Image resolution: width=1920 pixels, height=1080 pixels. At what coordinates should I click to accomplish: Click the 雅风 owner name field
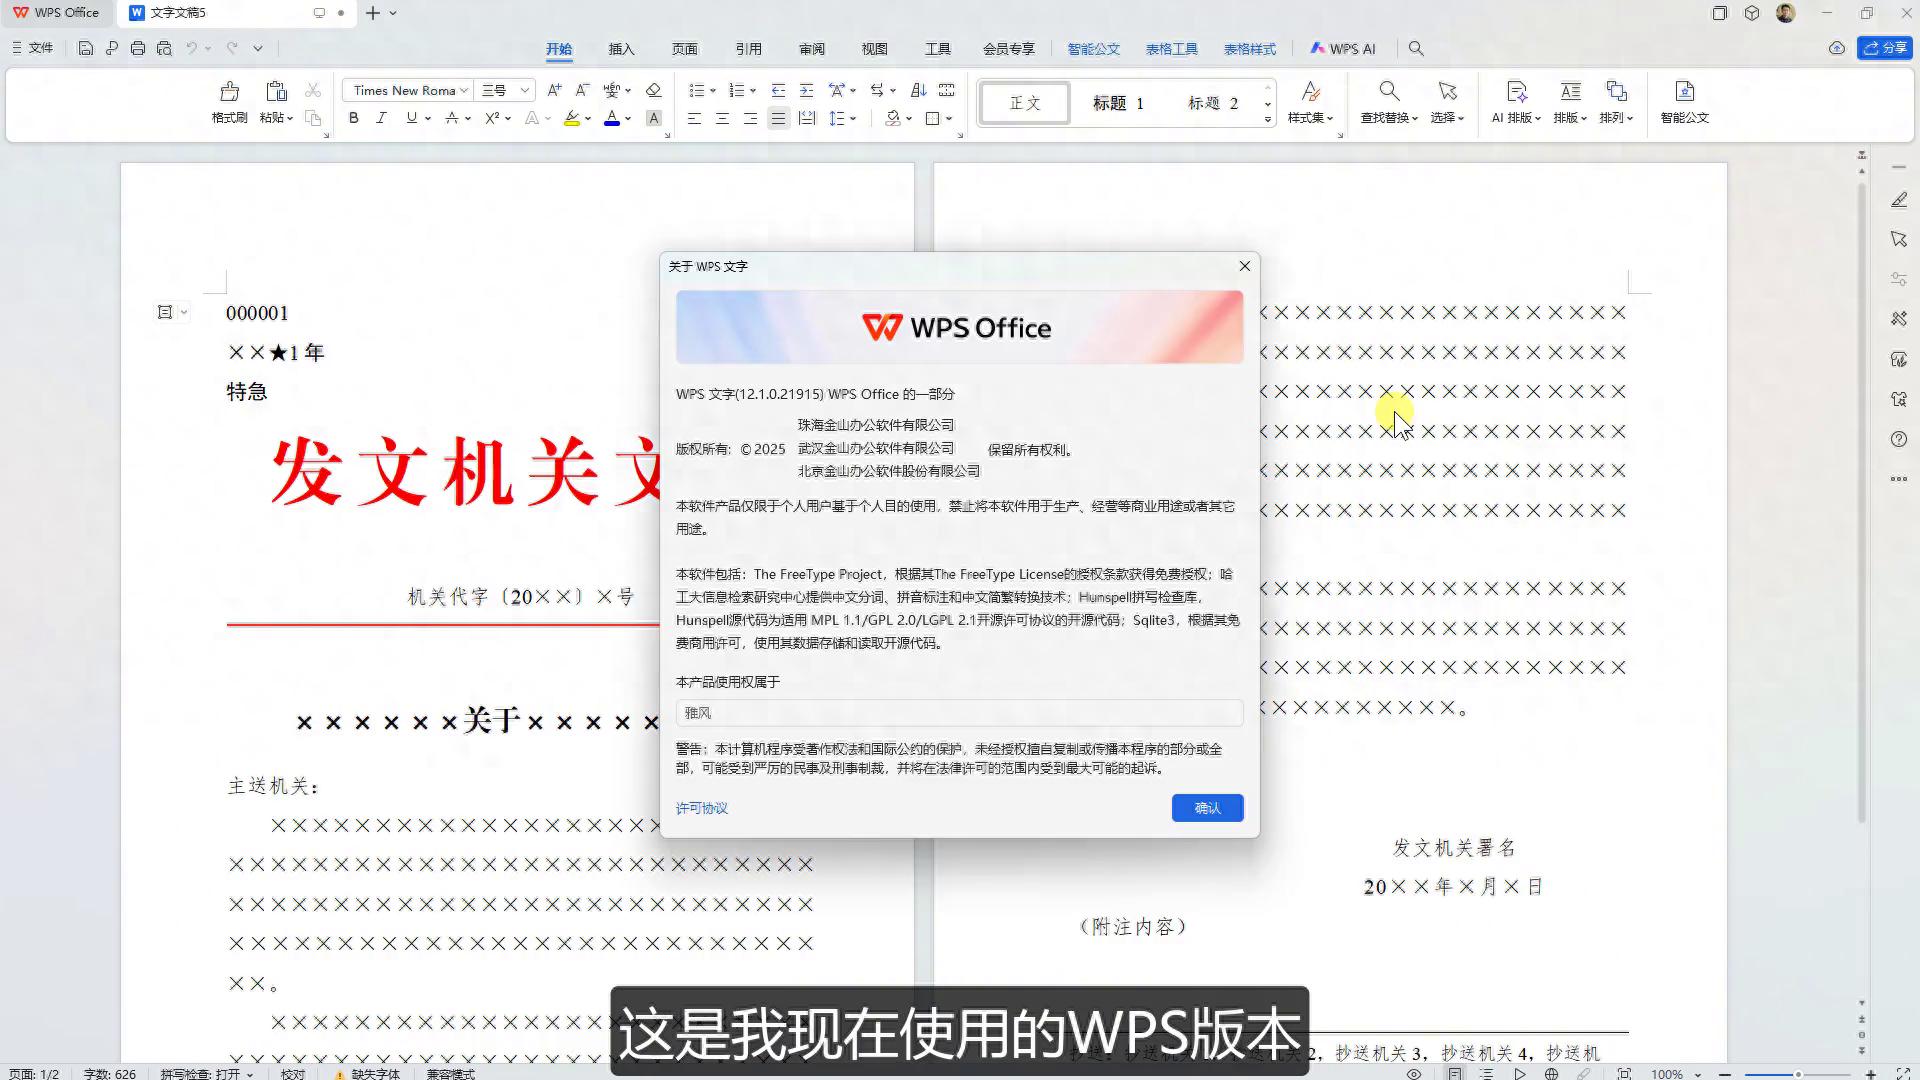[958, 712]
